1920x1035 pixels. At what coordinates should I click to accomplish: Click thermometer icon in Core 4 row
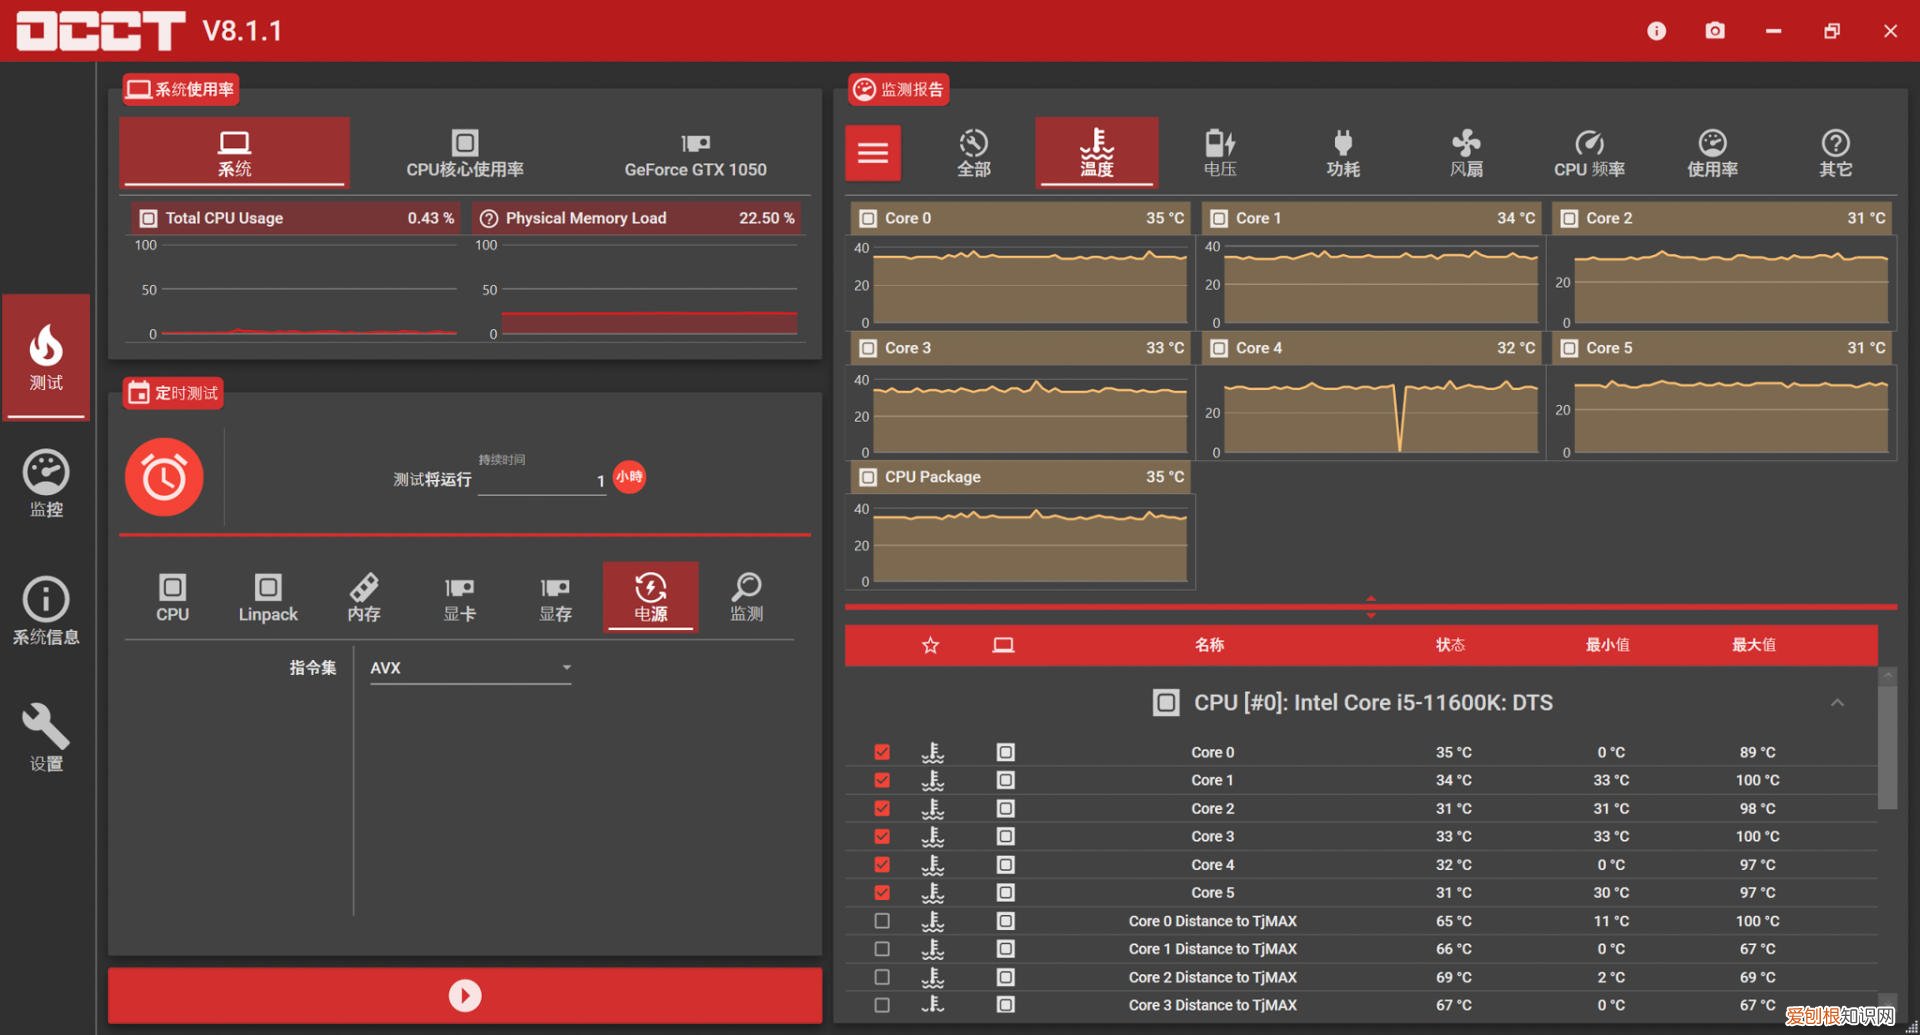tap(933, 864)
